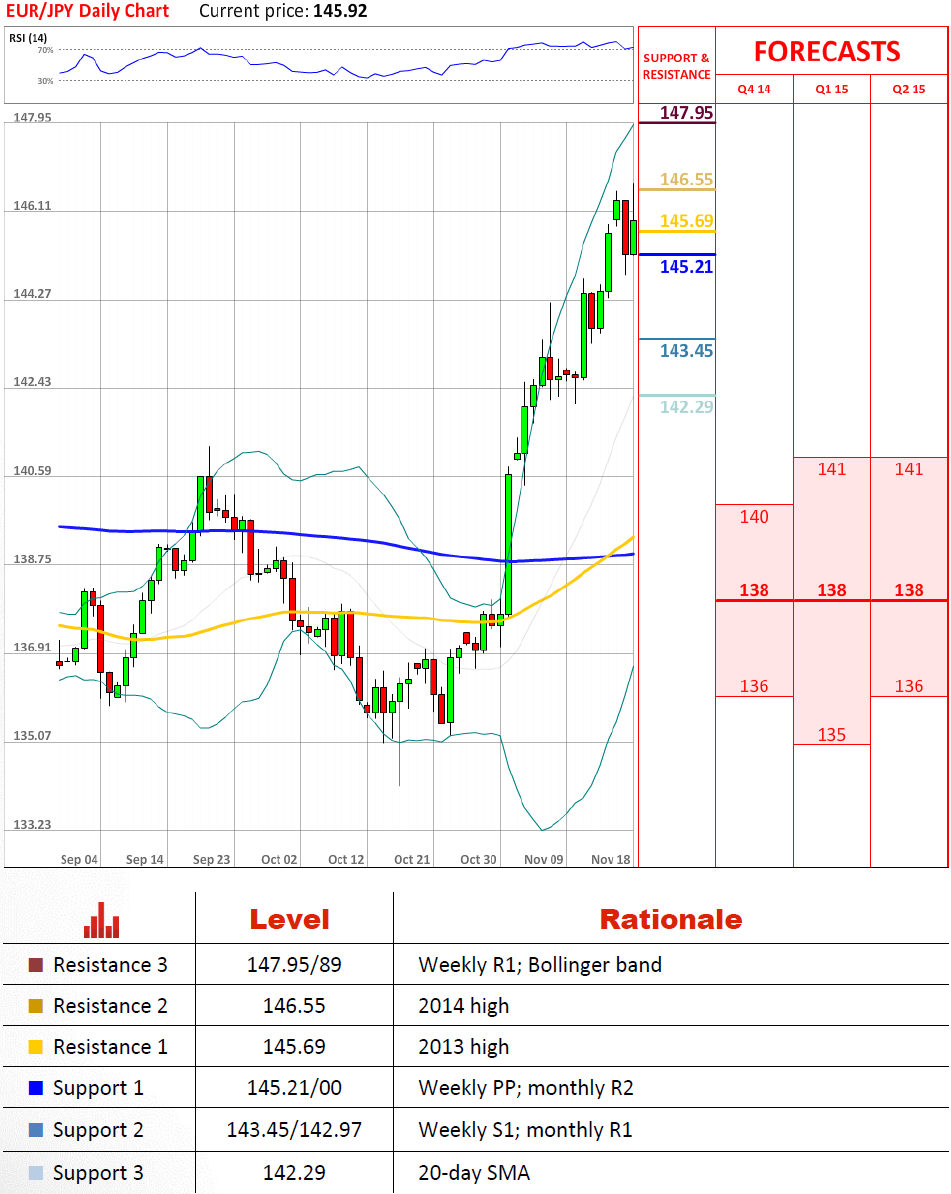Click the 'Q1 15' forecast column header

tap(831, 89)
